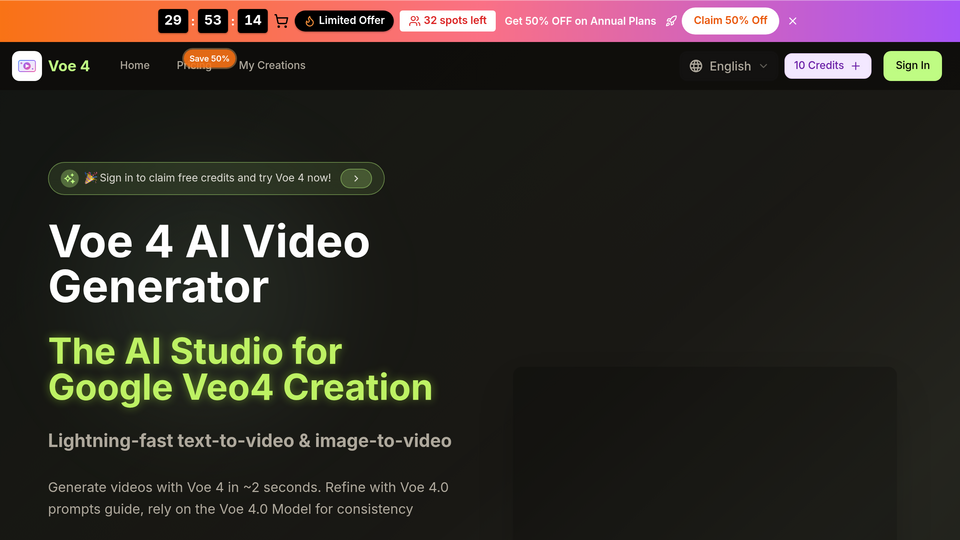Click the dark video preview panel
The width and height of the screenshot is (960, 540).
(705, 454)
